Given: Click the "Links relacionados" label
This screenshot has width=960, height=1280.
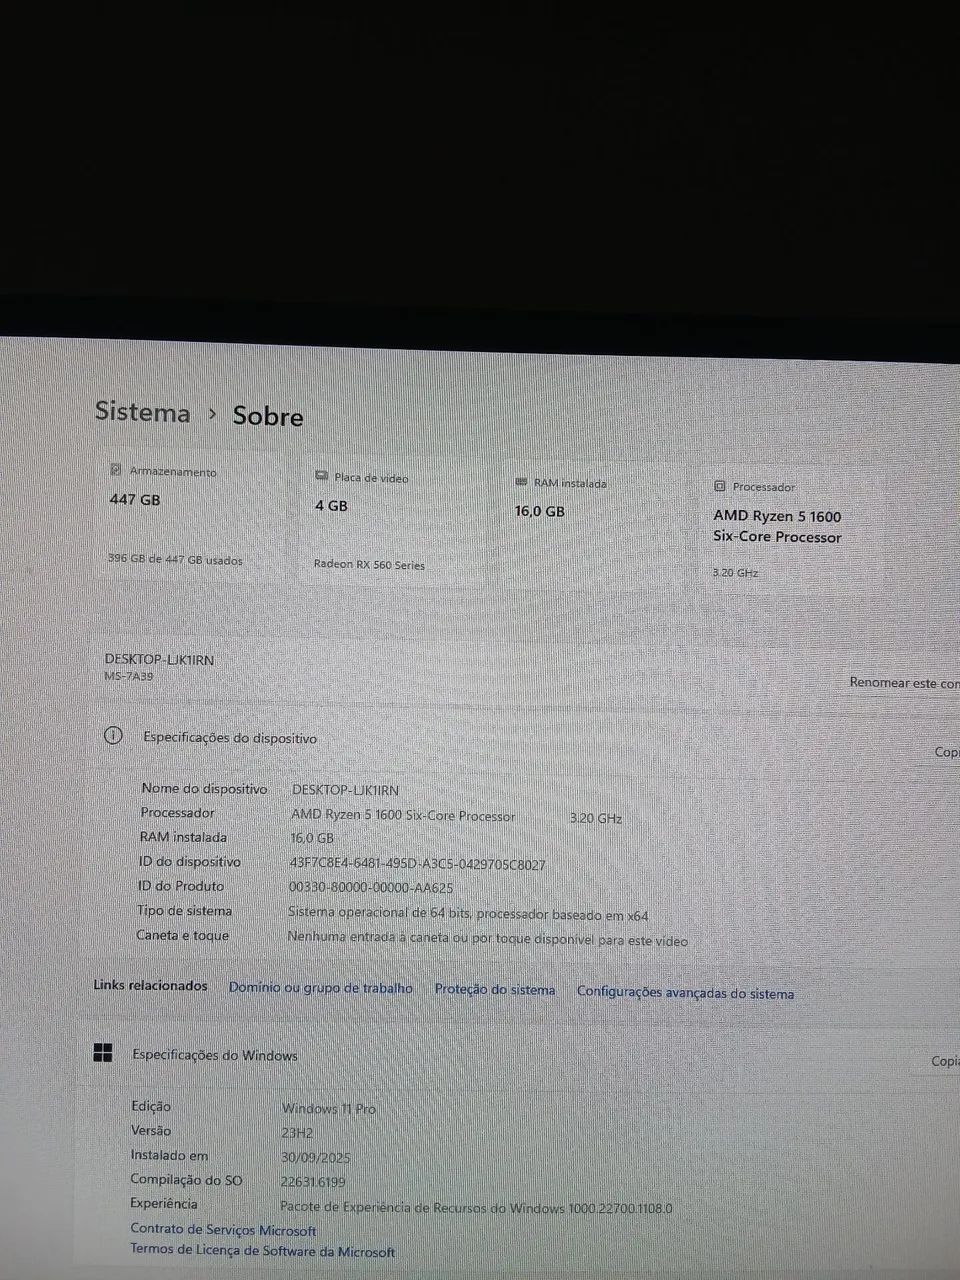Looking at the screenshot, I should point(150,985).
